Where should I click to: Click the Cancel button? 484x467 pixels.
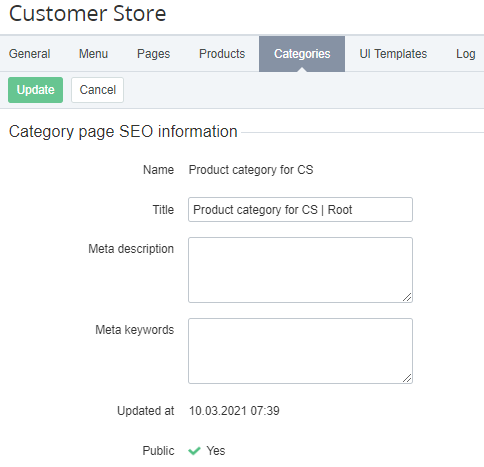pyautogui.click(x=97, y=90)
